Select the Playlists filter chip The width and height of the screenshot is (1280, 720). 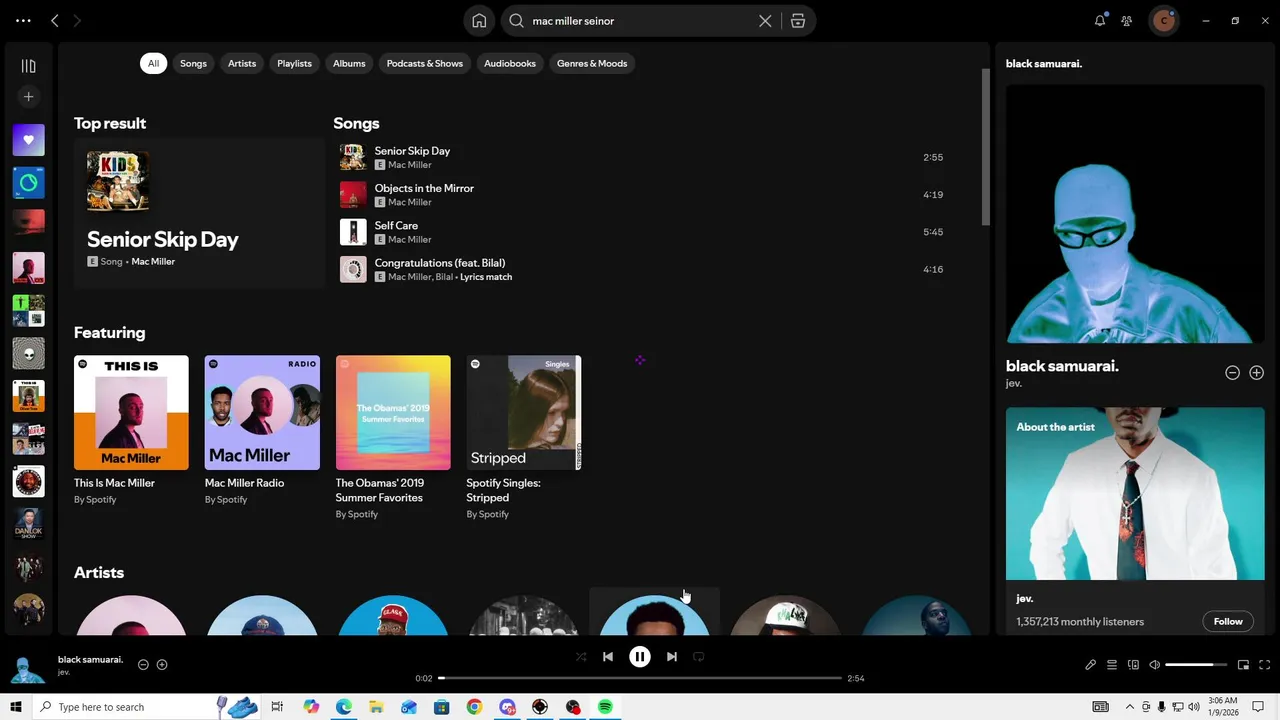click(294, 63)
